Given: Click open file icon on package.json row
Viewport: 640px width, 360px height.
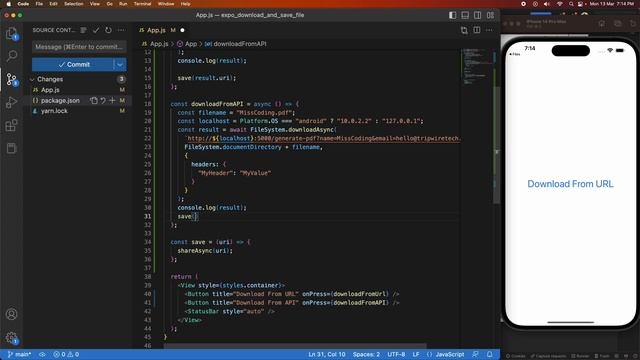Looking at the screenshot, I should click(94, 100).
